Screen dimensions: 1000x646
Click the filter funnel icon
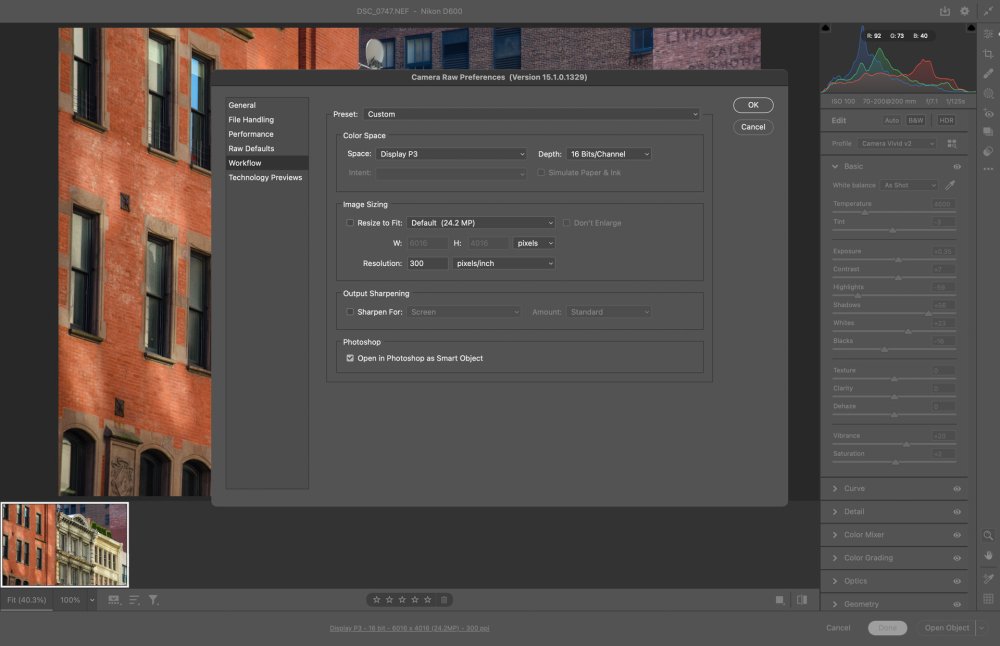(x=154, y=600)
